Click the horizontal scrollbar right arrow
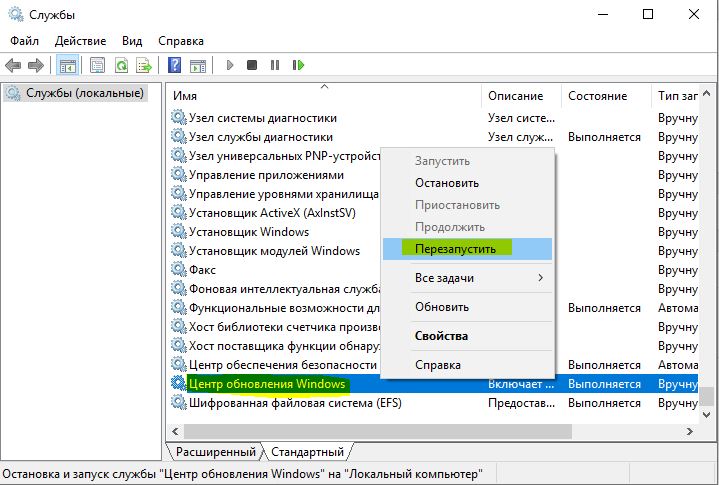The width and height of the screenshot is (719, 485). point(689,431)
